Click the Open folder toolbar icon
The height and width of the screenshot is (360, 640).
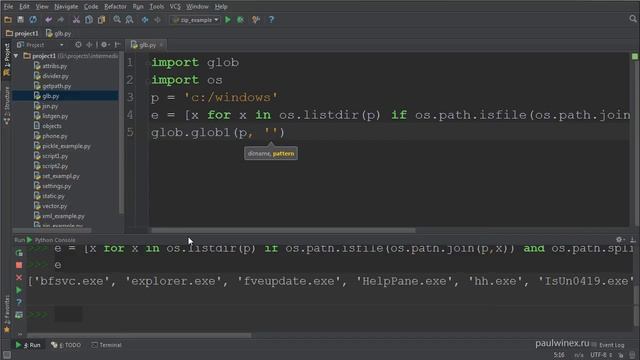tap(8, 20)
